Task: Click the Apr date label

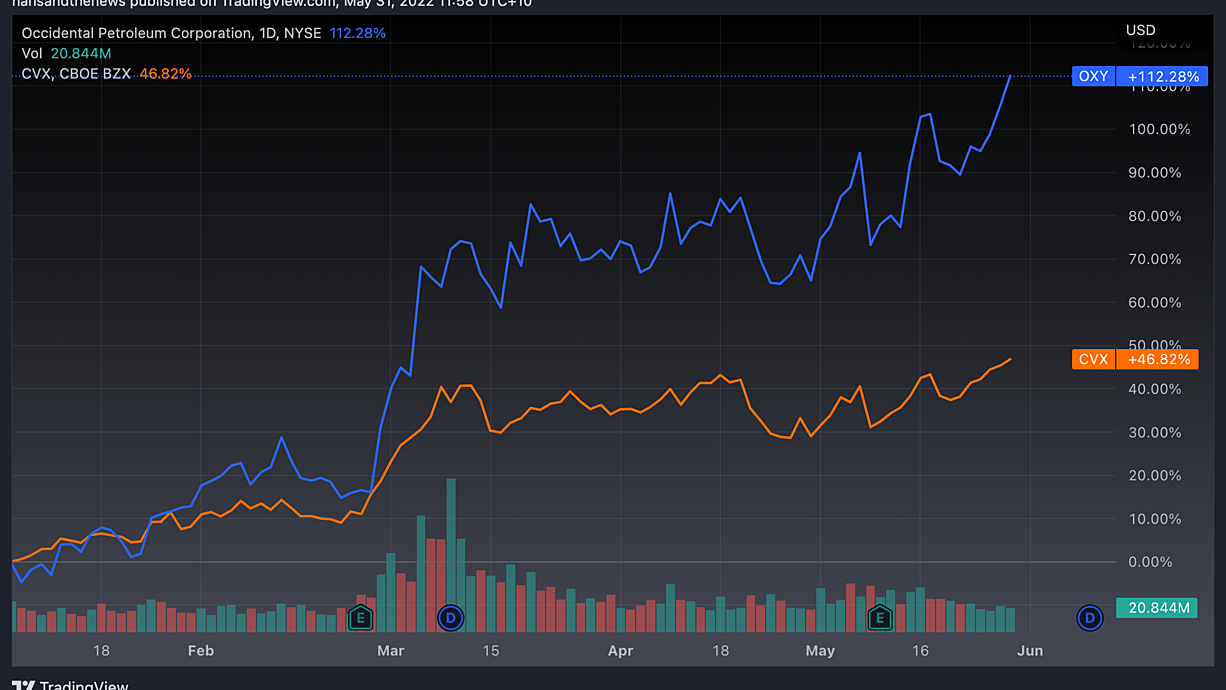Action: pyautogui.click(x=620, y=650)
